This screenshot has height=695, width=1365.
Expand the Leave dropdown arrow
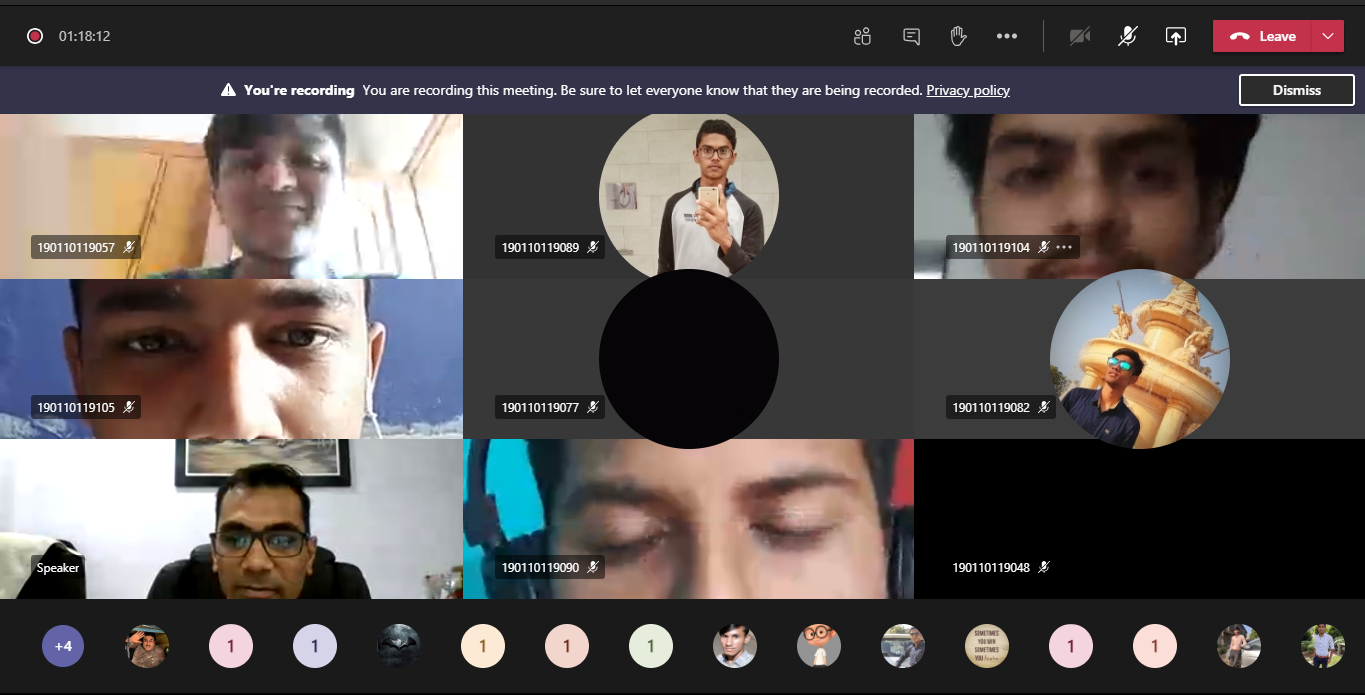1327,36
